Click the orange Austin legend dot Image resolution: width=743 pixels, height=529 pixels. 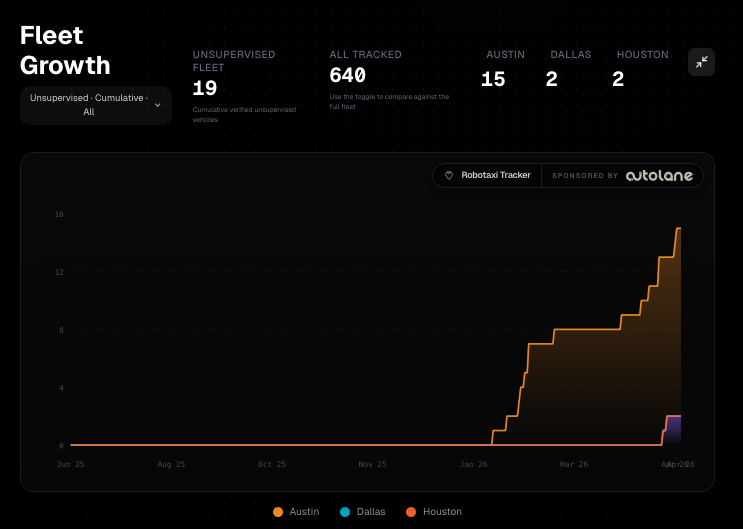pos(278,512)
